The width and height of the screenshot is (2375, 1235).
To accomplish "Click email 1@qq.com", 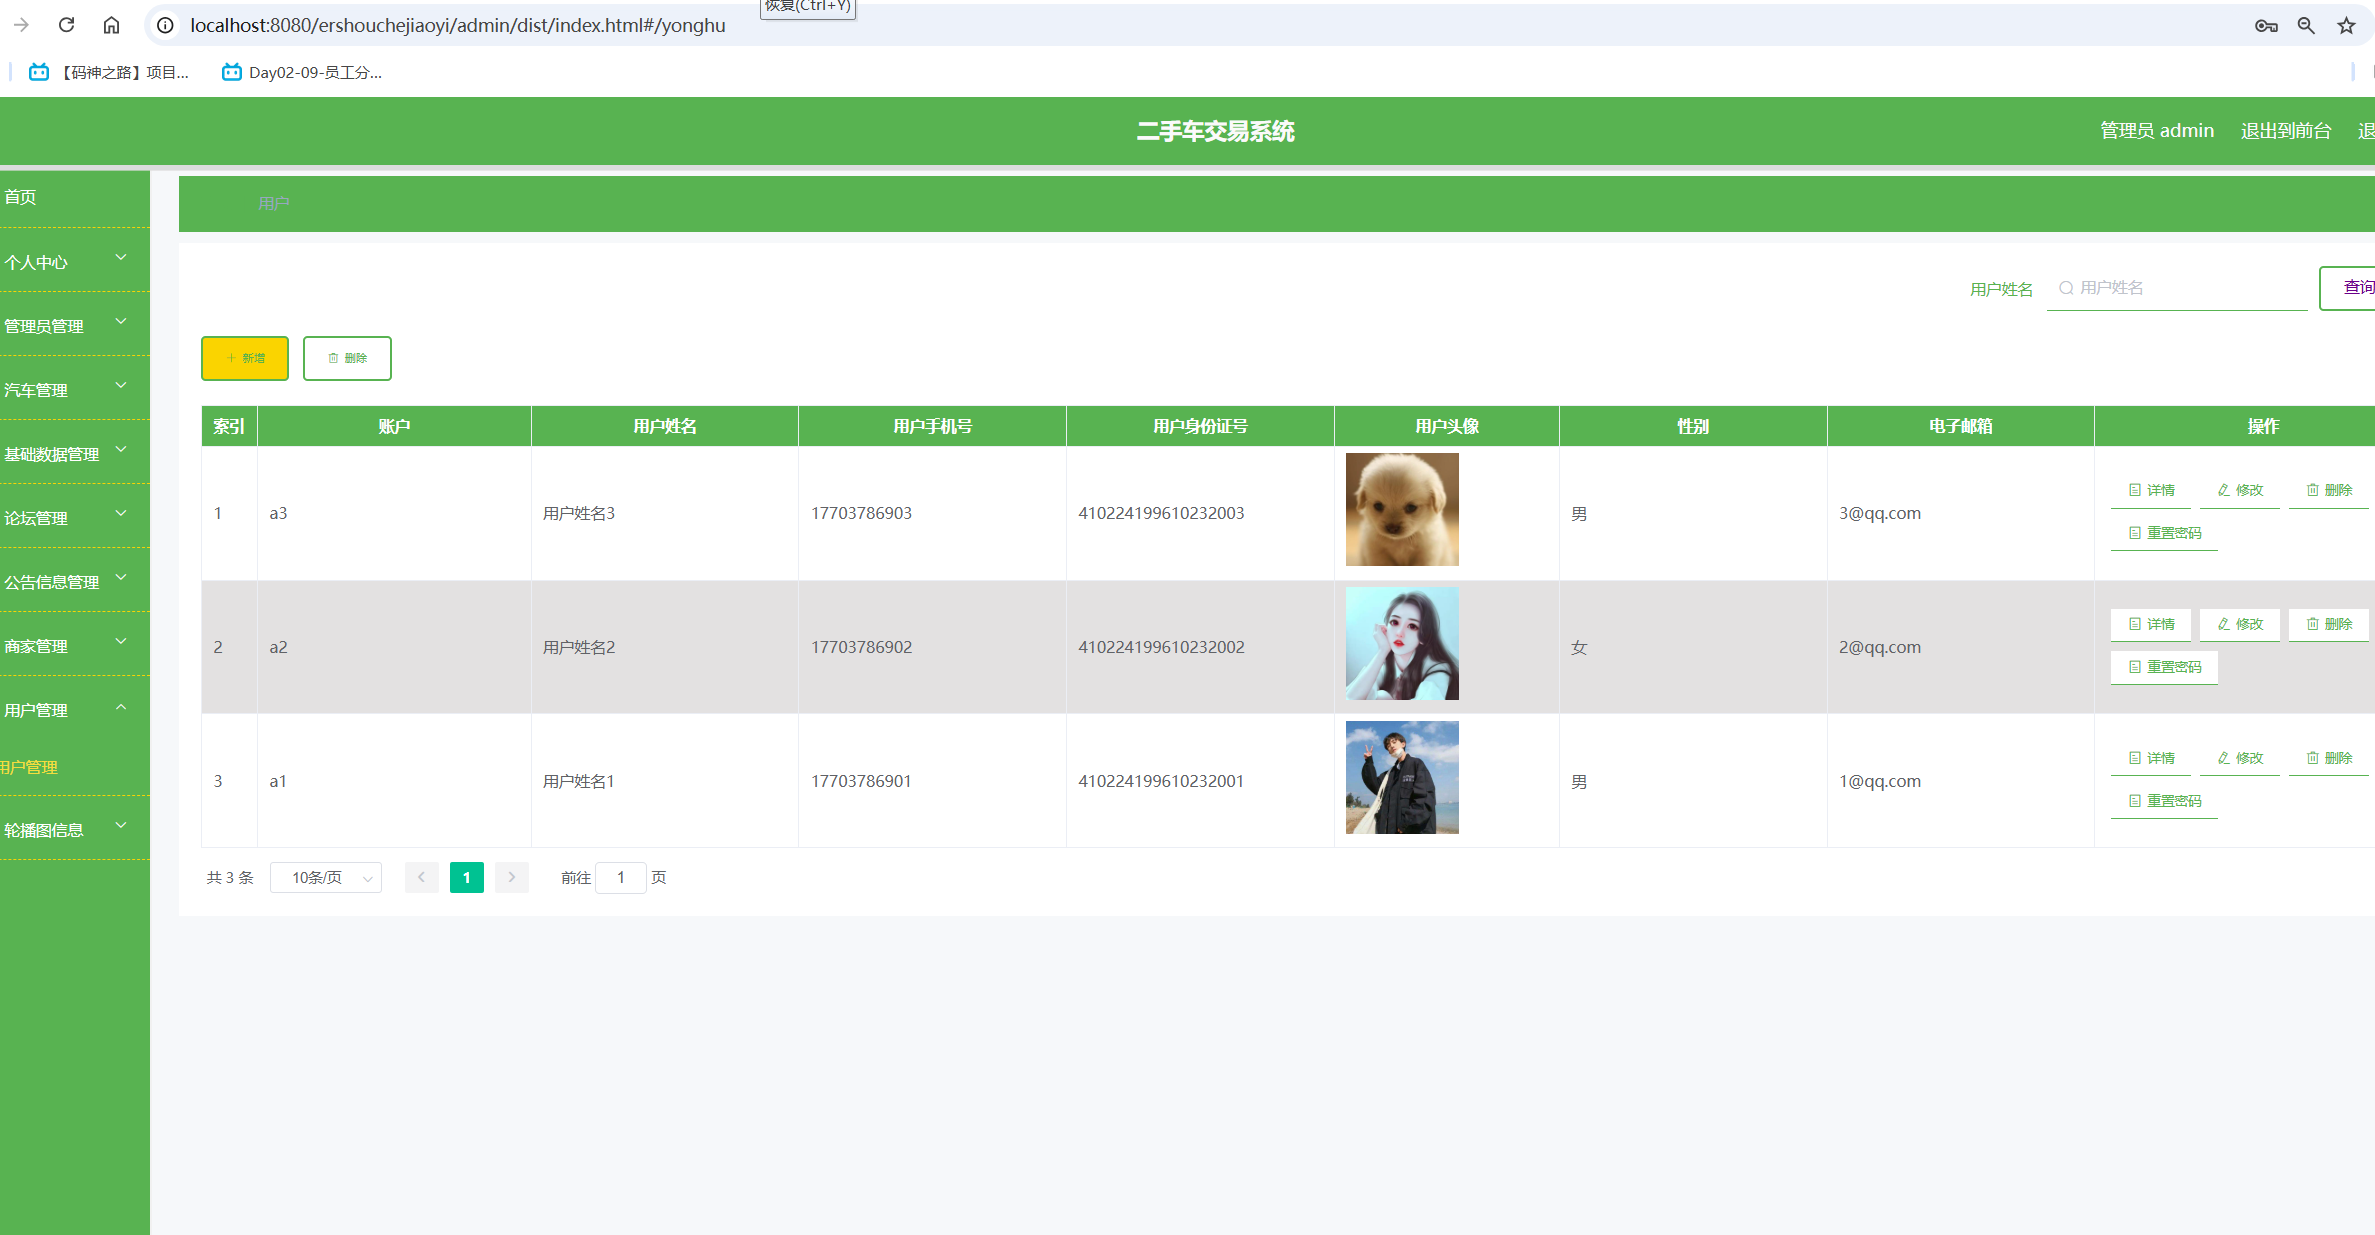I will point(1880,781).
